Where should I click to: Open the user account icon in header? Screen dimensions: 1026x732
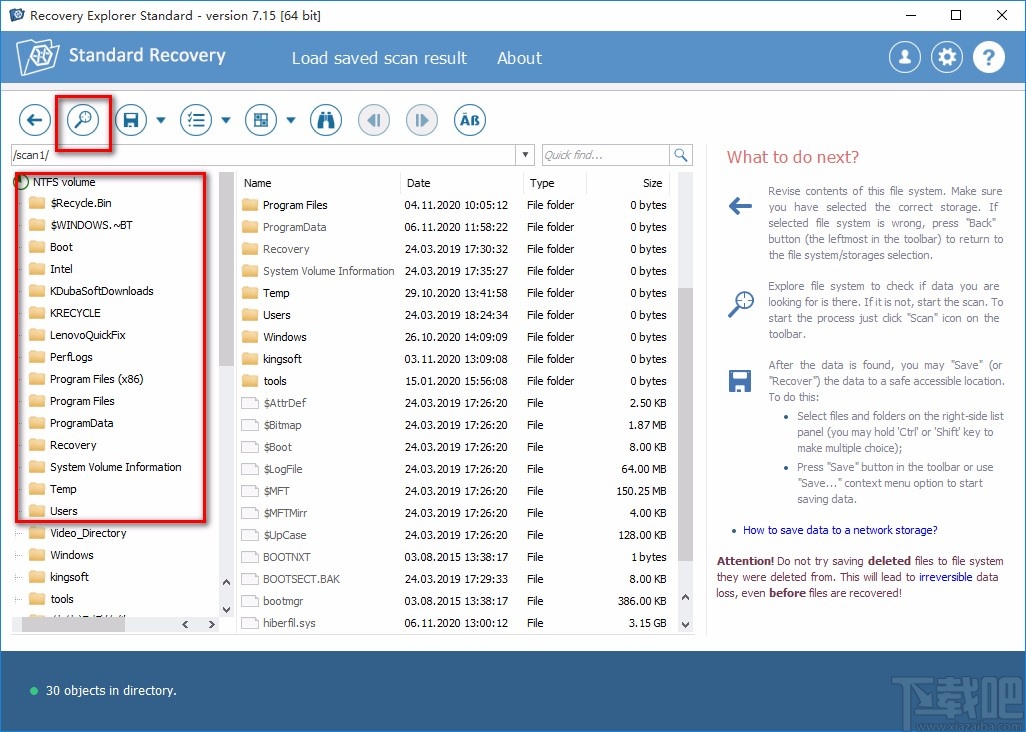pos(905,58)
